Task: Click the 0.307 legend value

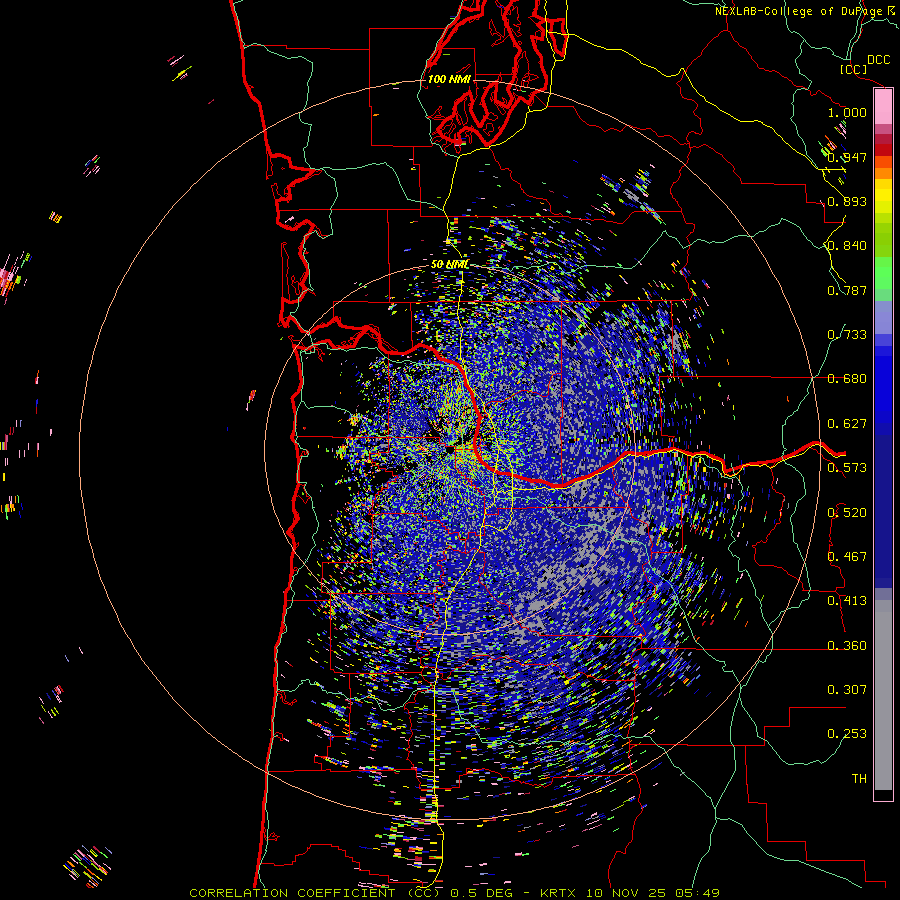Action: coord(847,690)
